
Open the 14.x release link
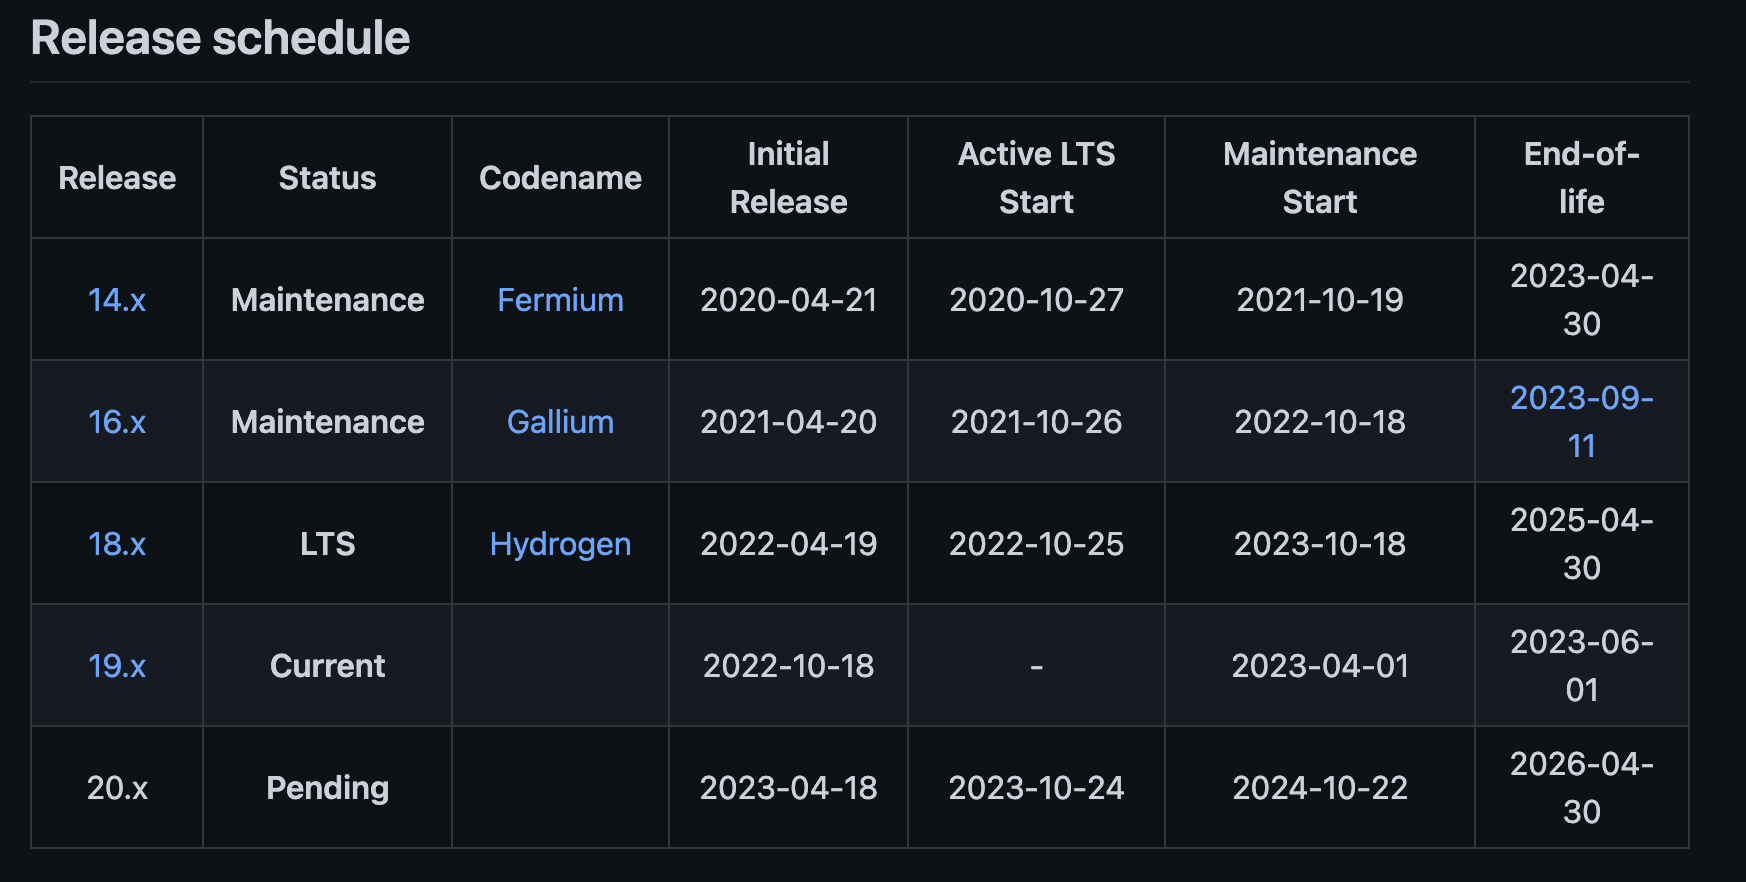click(117, 300)
